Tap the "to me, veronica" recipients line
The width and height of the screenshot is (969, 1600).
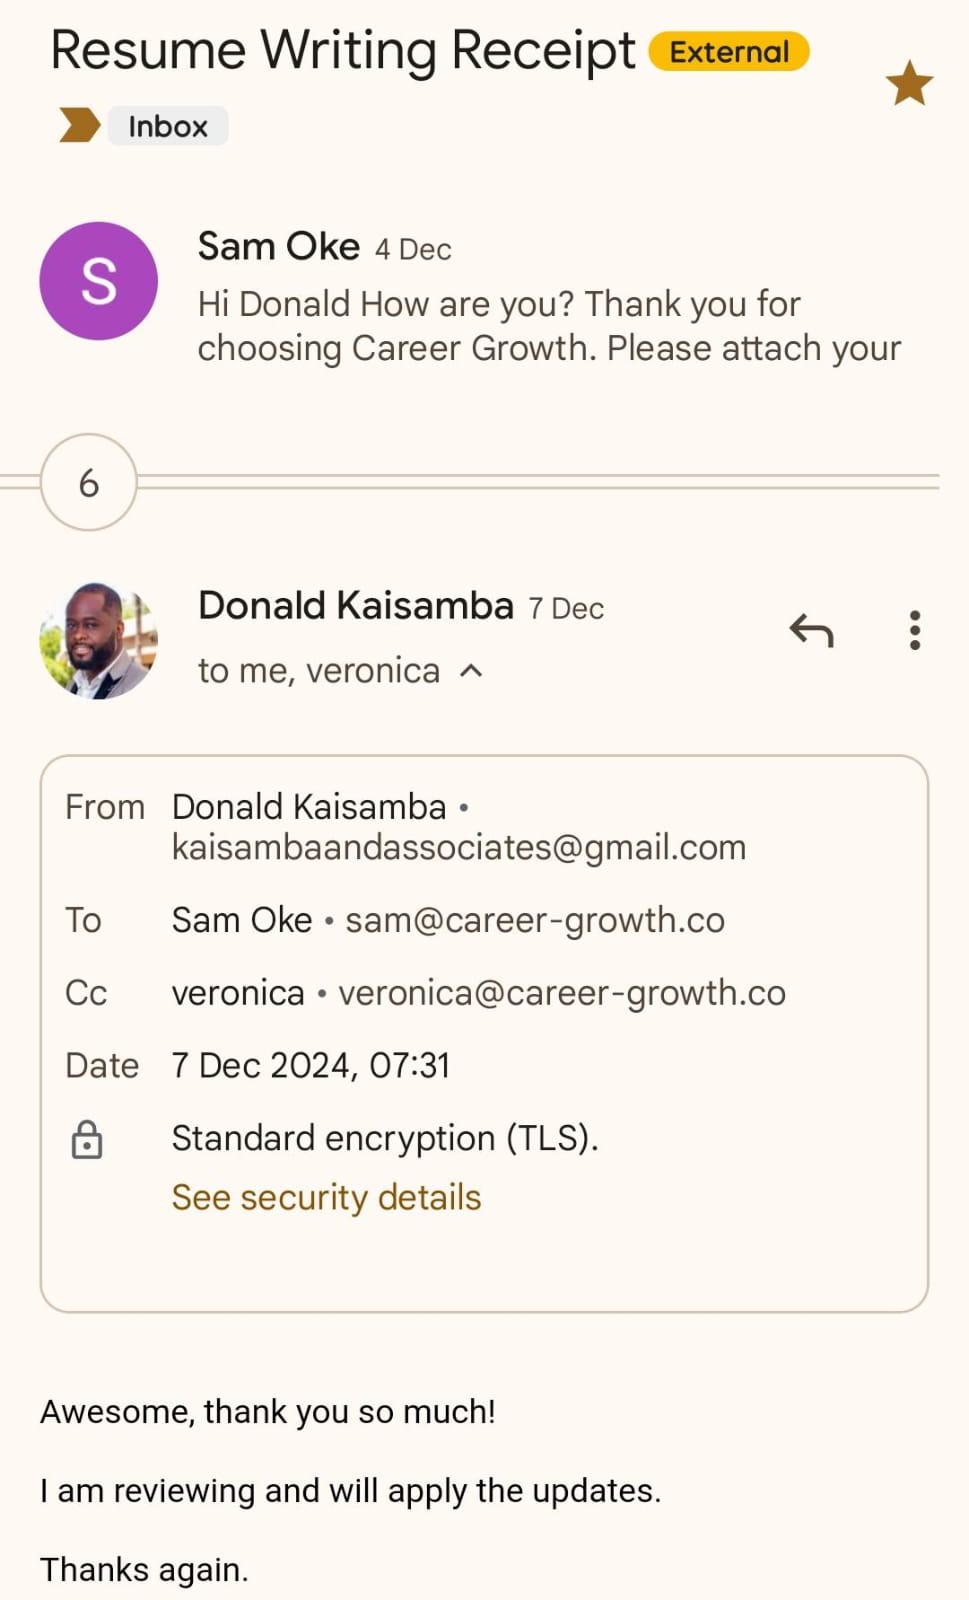(319, 671)
